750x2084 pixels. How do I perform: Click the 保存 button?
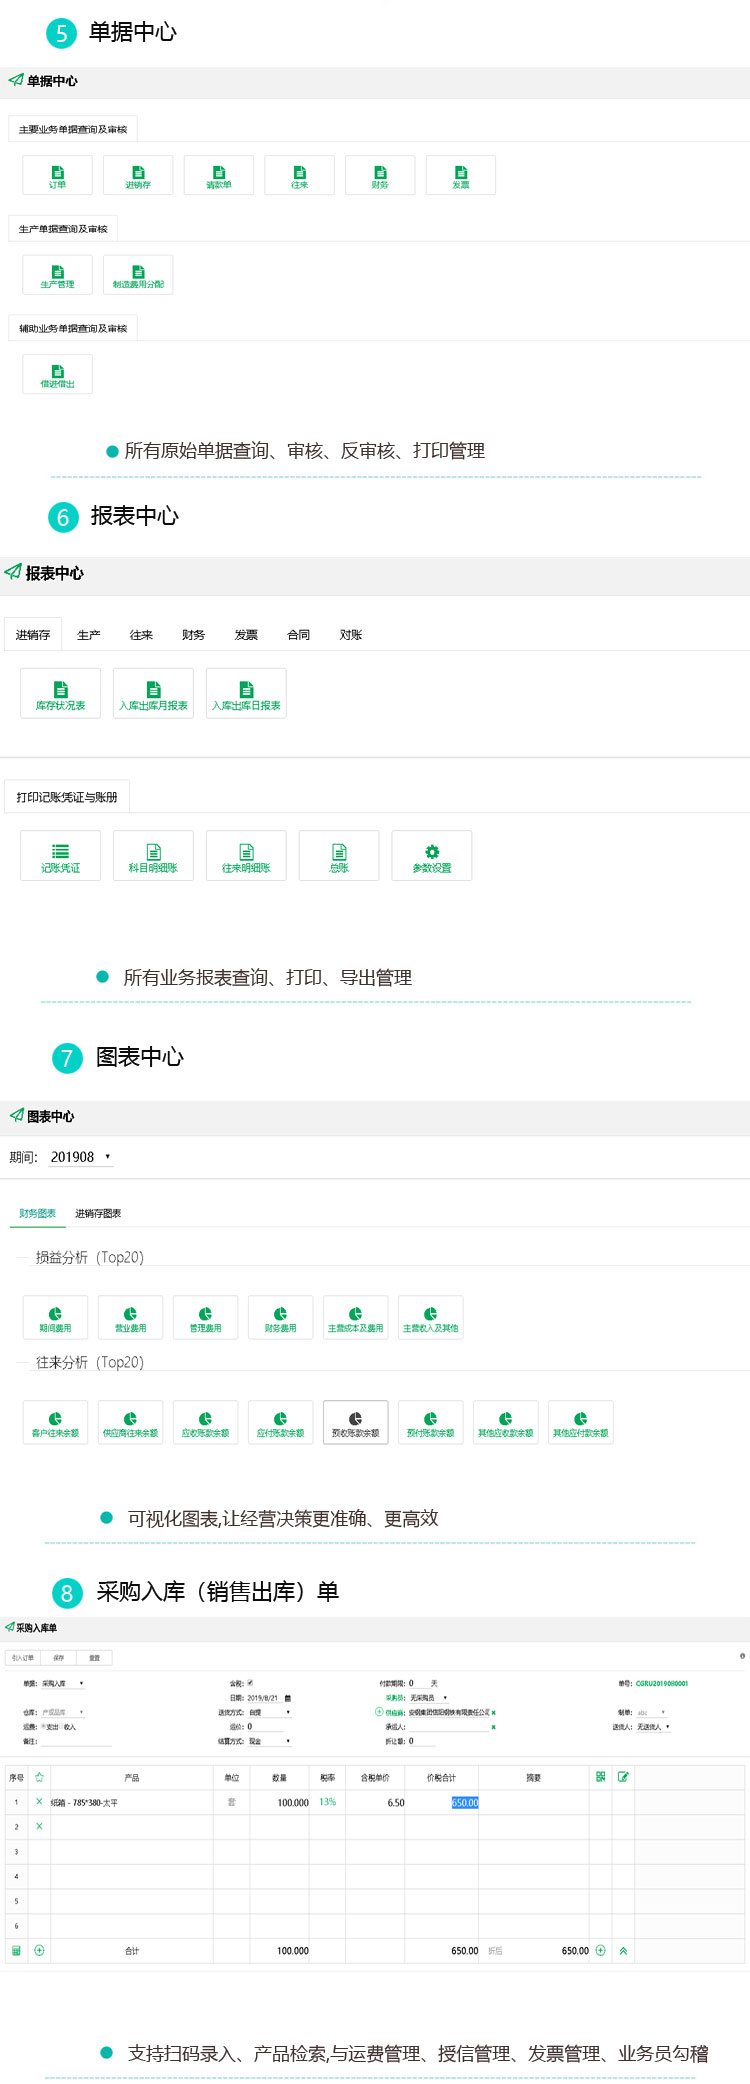click(59, 1658)
